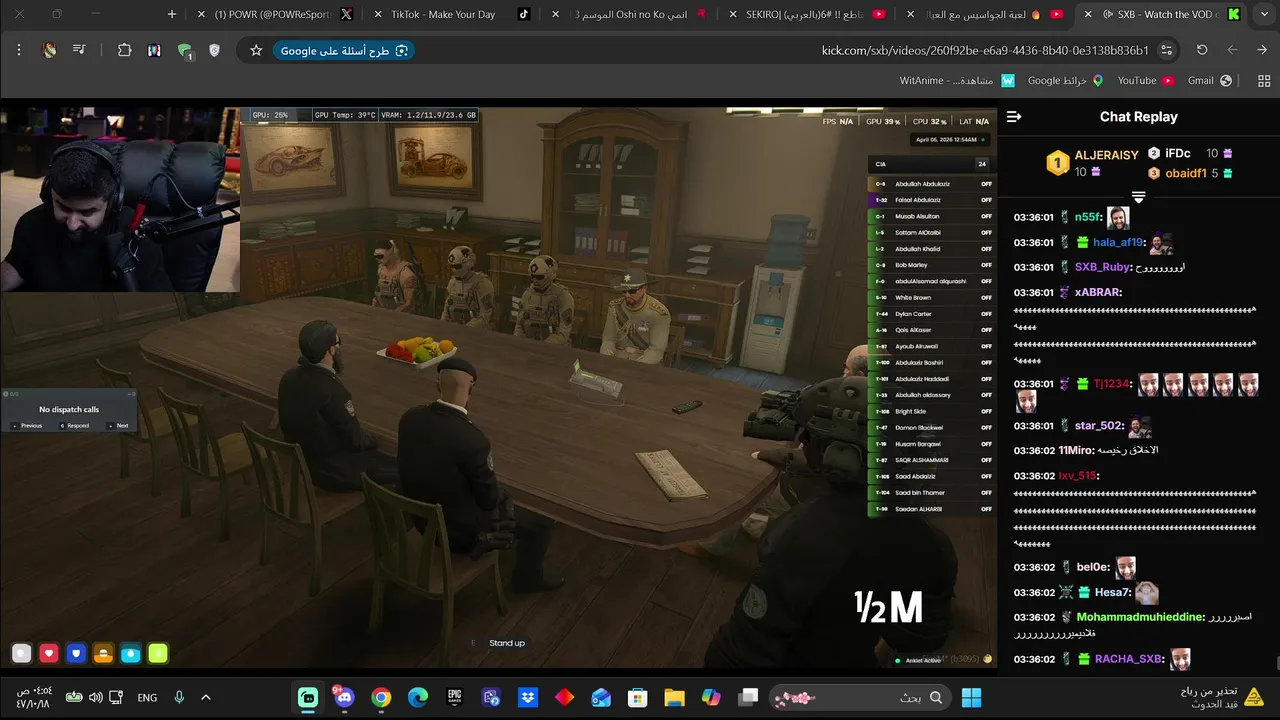The width and height of the screenshot is (1280, 720).
Task: View site information icon in address bar
Action: tap(1167, 50)
